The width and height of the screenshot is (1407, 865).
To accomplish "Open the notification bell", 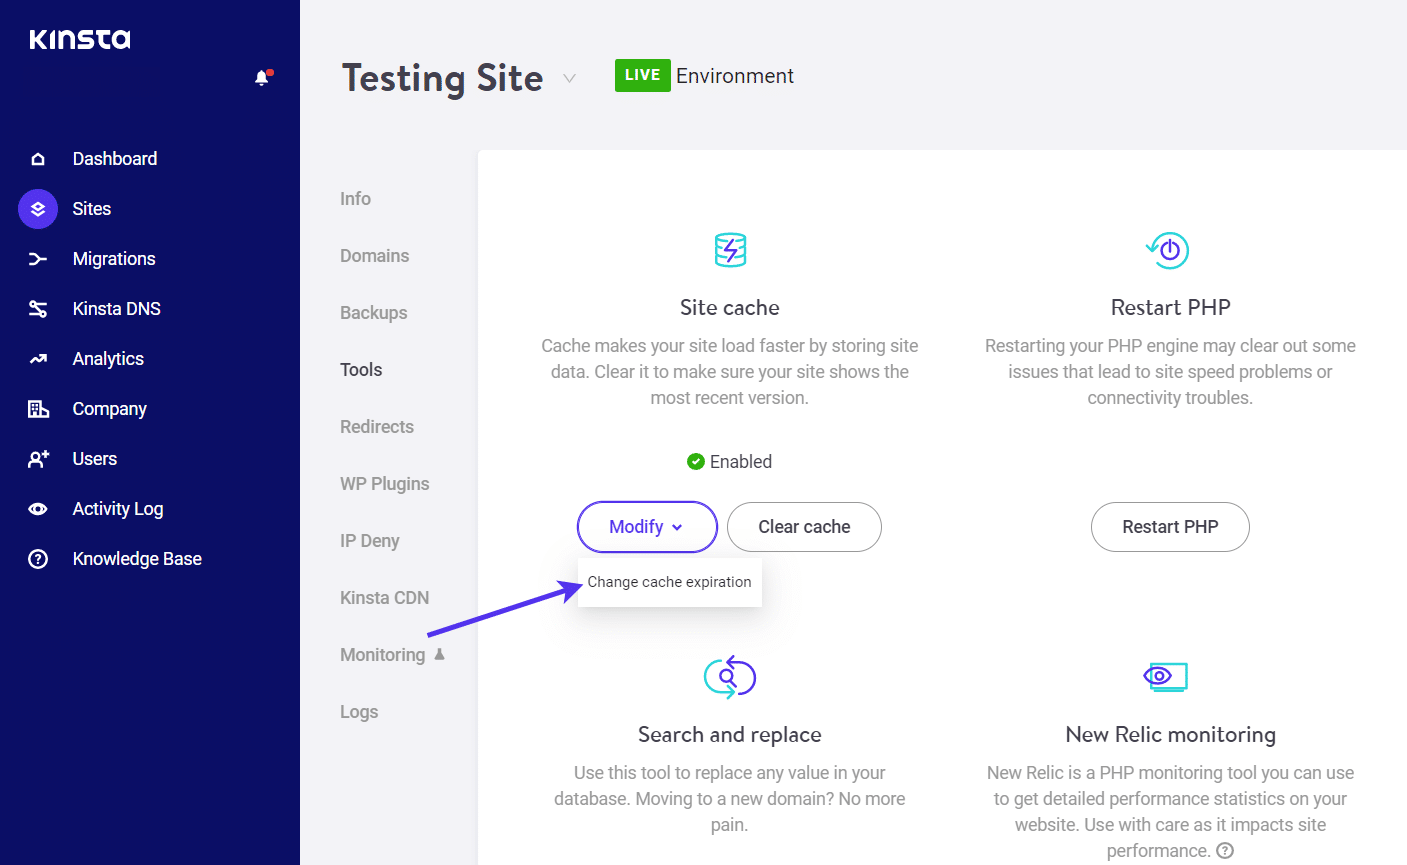I will pyautogui.click(x=262, y=76).
